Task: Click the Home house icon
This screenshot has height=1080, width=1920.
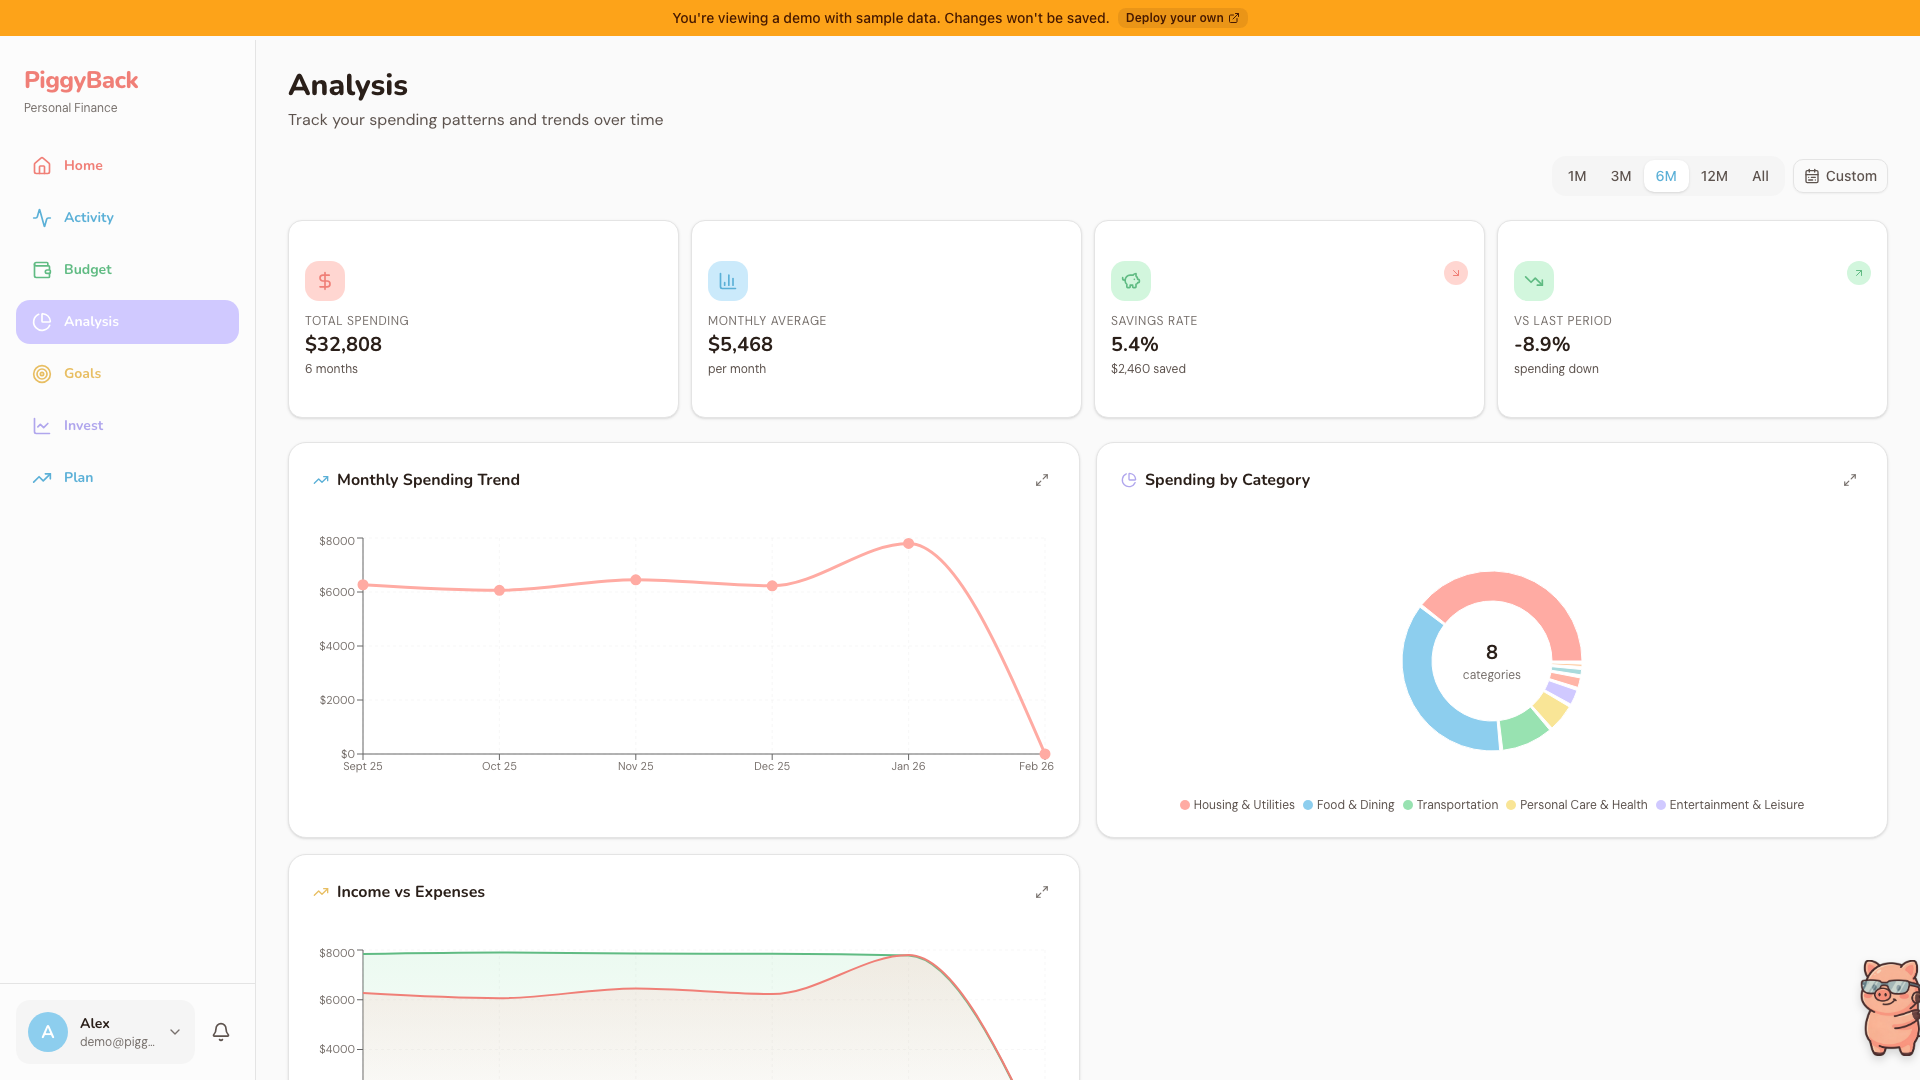Action: (42, 166)
